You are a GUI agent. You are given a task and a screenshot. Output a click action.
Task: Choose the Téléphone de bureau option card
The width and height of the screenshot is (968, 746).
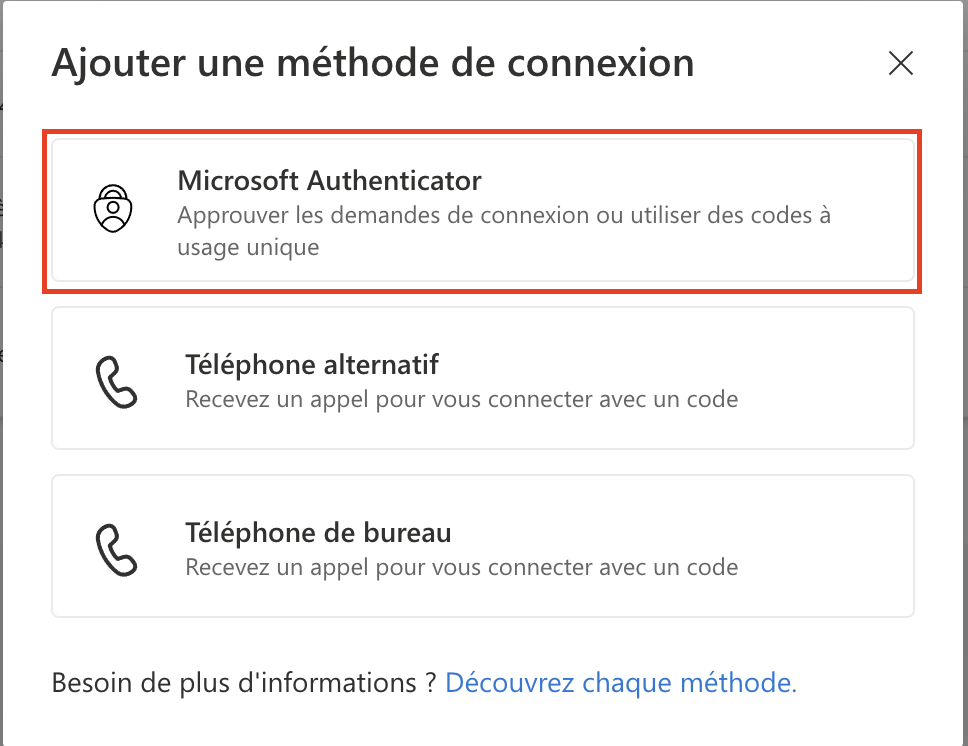click(482, 546)
